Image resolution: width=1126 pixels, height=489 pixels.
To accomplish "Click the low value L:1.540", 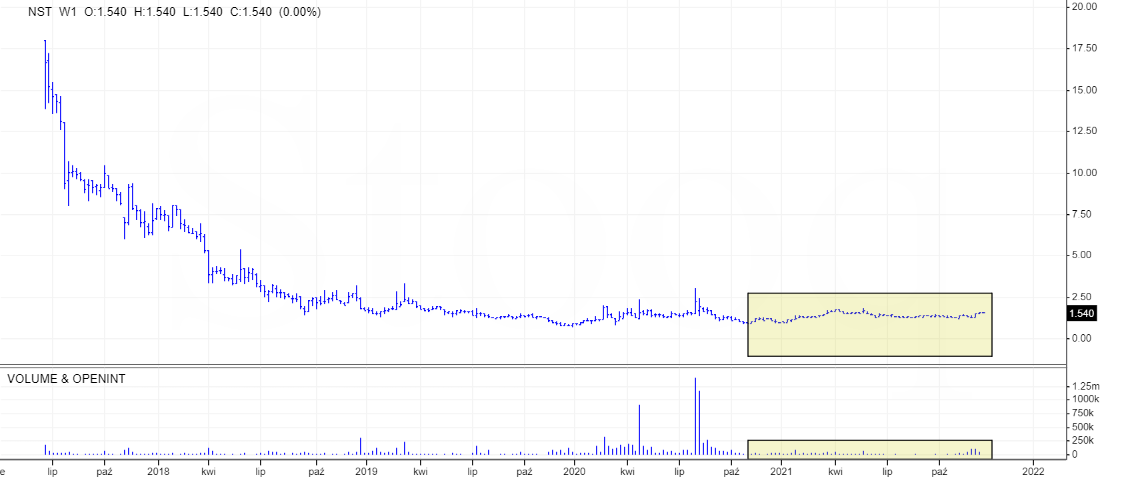I will click(203, 12).
